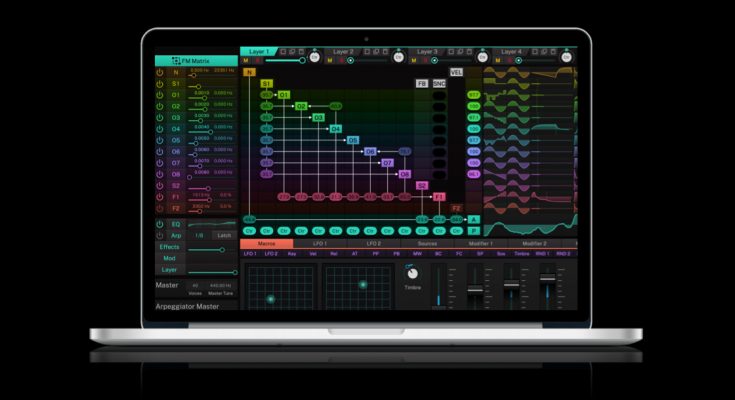Viewport: 735px width, 400px height.
Task: Click the S2 node in the matrix
Action: click(x=421, y=186)
